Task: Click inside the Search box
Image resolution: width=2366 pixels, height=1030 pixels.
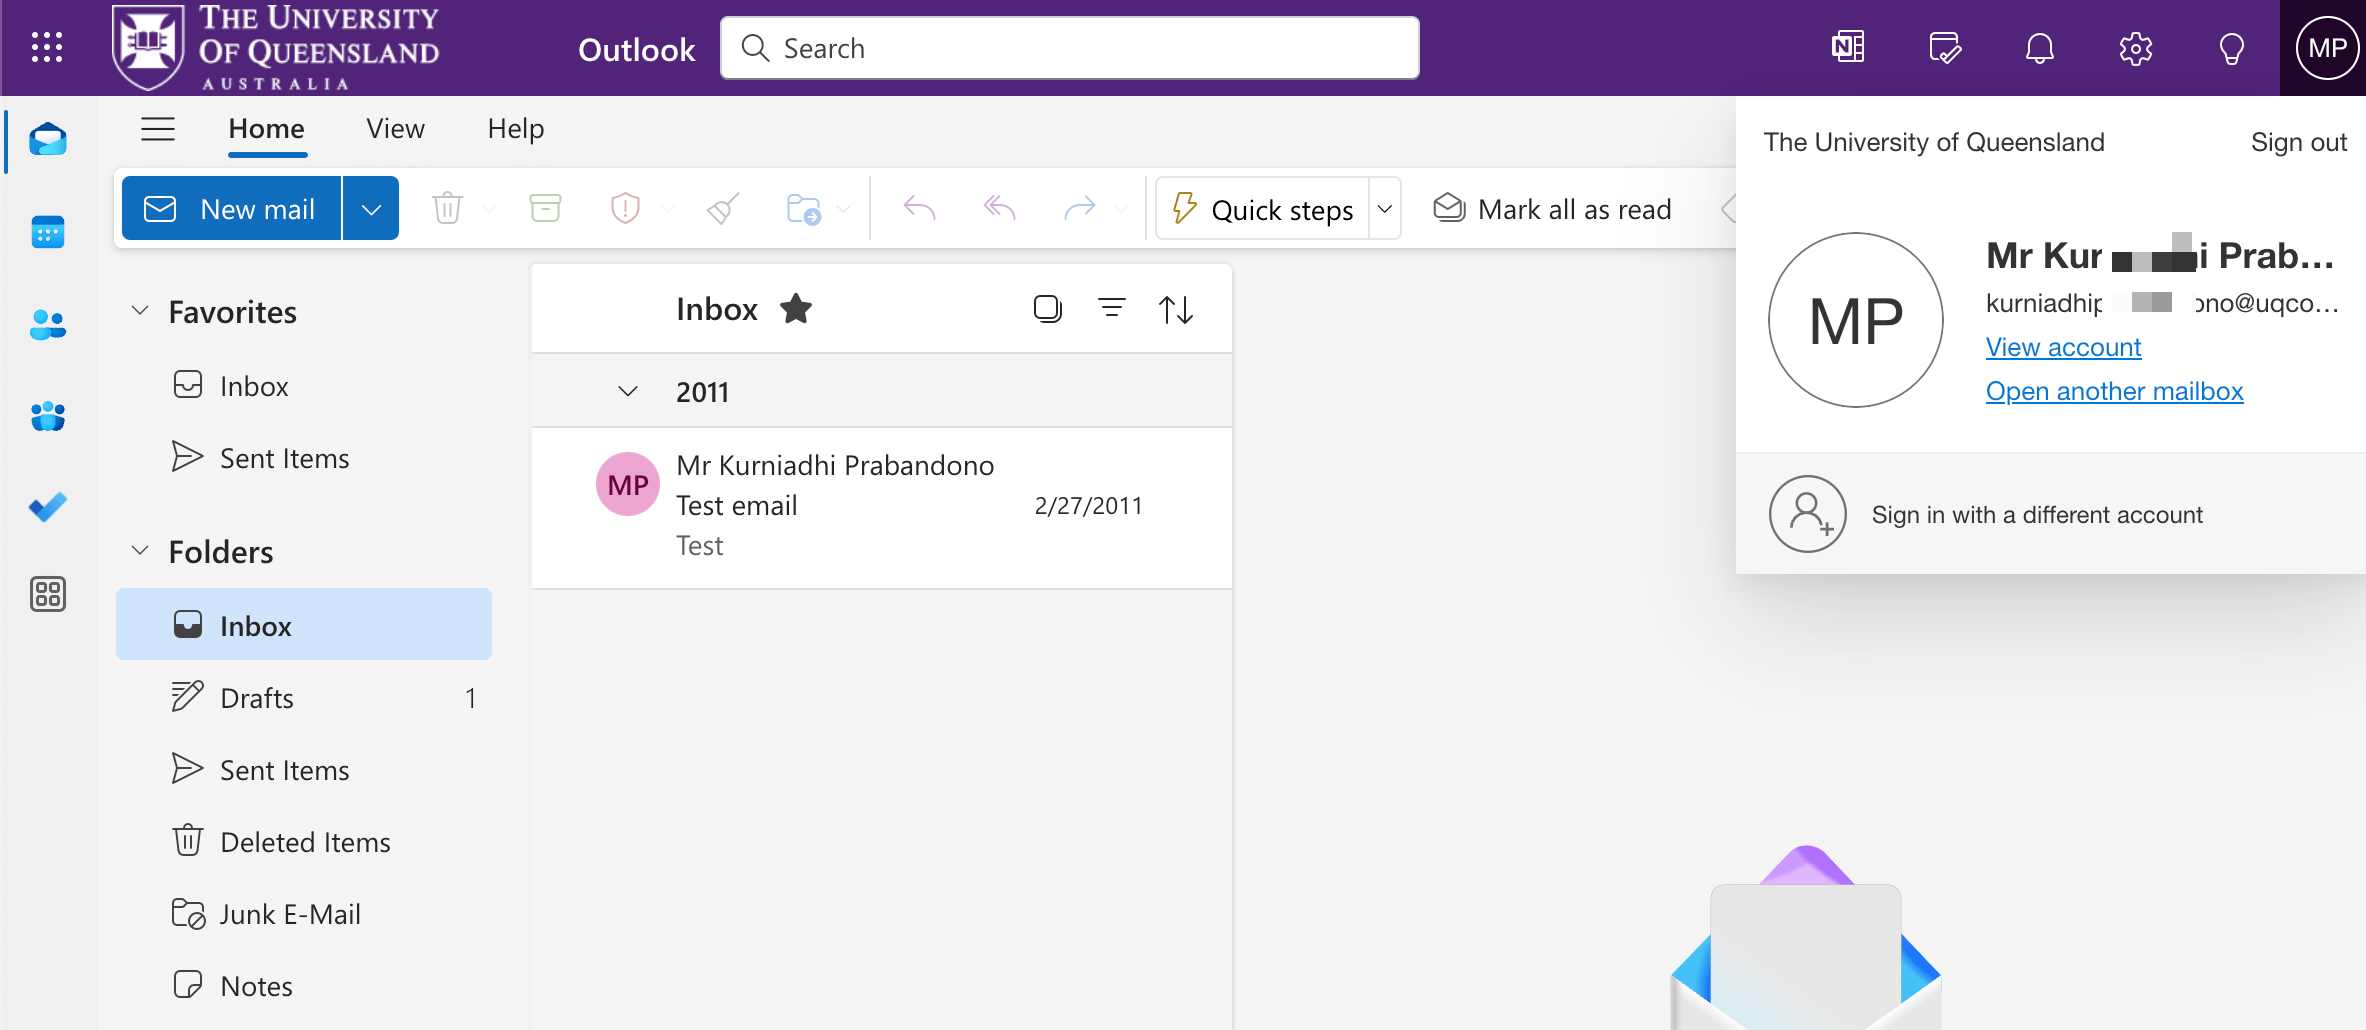Action: (x=1069, y=47)
